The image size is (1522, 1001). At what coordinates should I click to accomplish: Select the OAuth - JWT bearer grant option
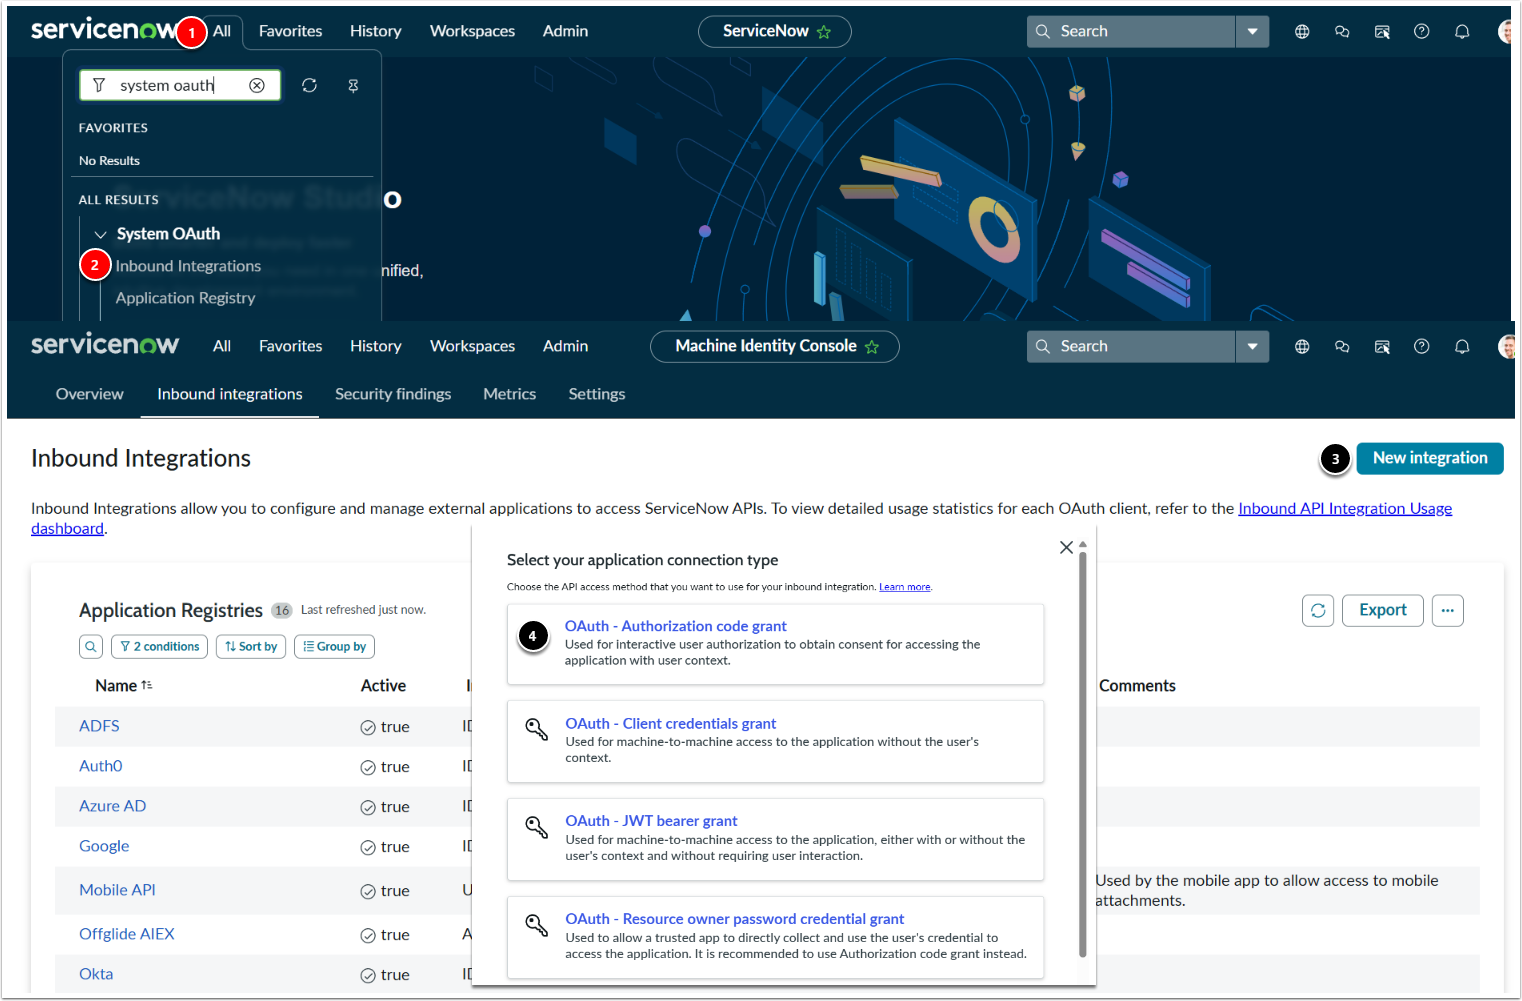(651, 821)
